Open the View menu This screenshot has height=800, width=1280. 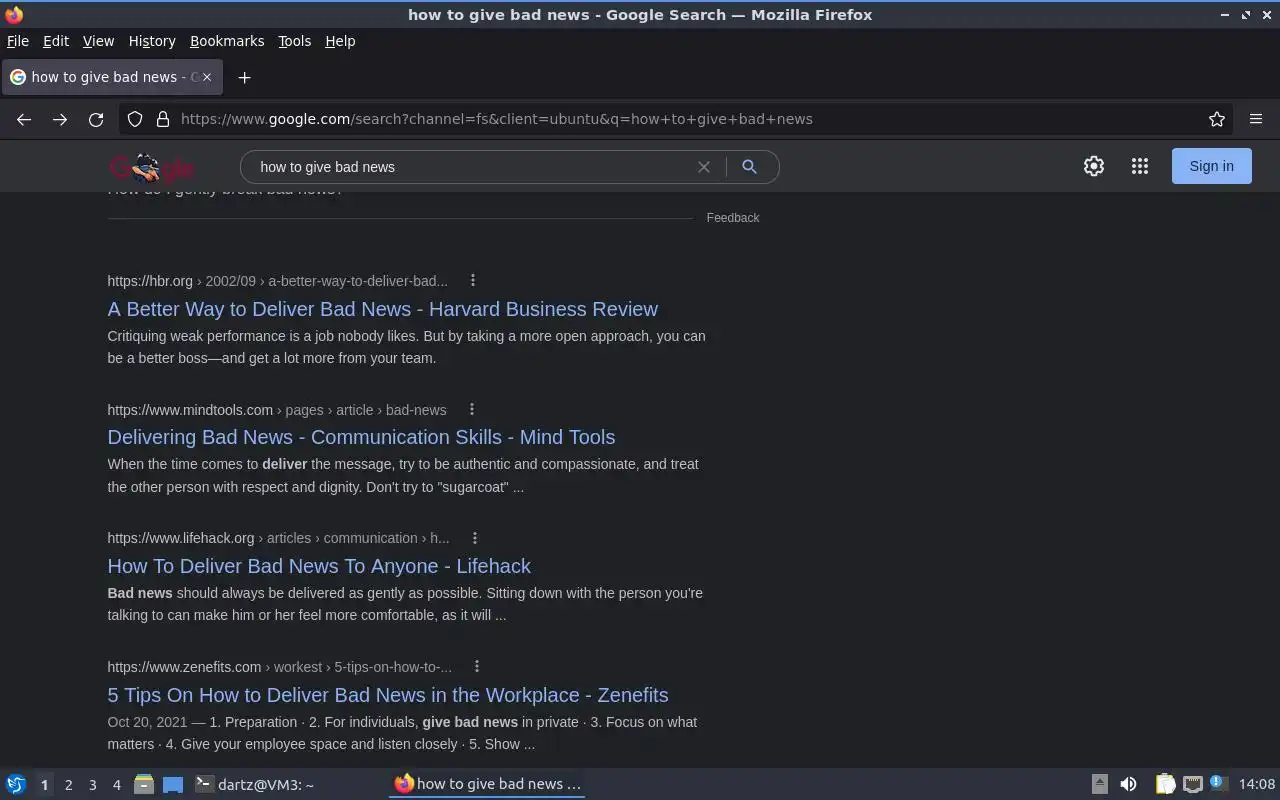(98, 41)
